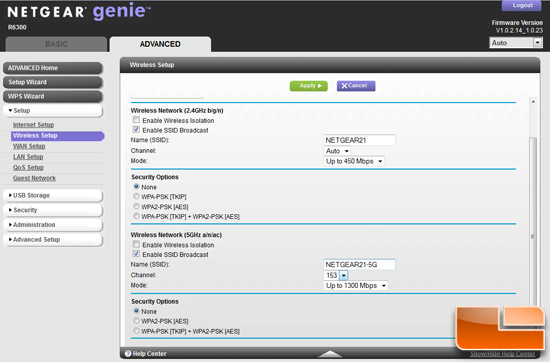This screenshot has height=362, width=550.
Task: Expand the Security section
Action: pos(53,210)
